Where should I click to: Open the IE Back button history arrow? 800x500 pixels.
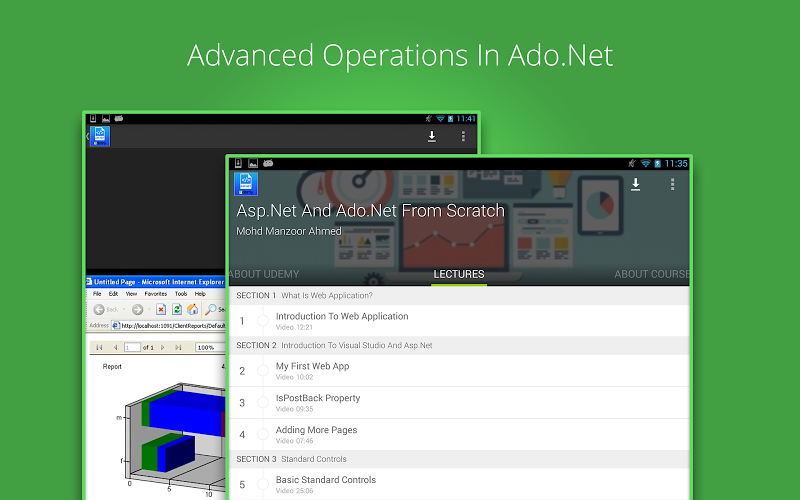pos(123,309)
